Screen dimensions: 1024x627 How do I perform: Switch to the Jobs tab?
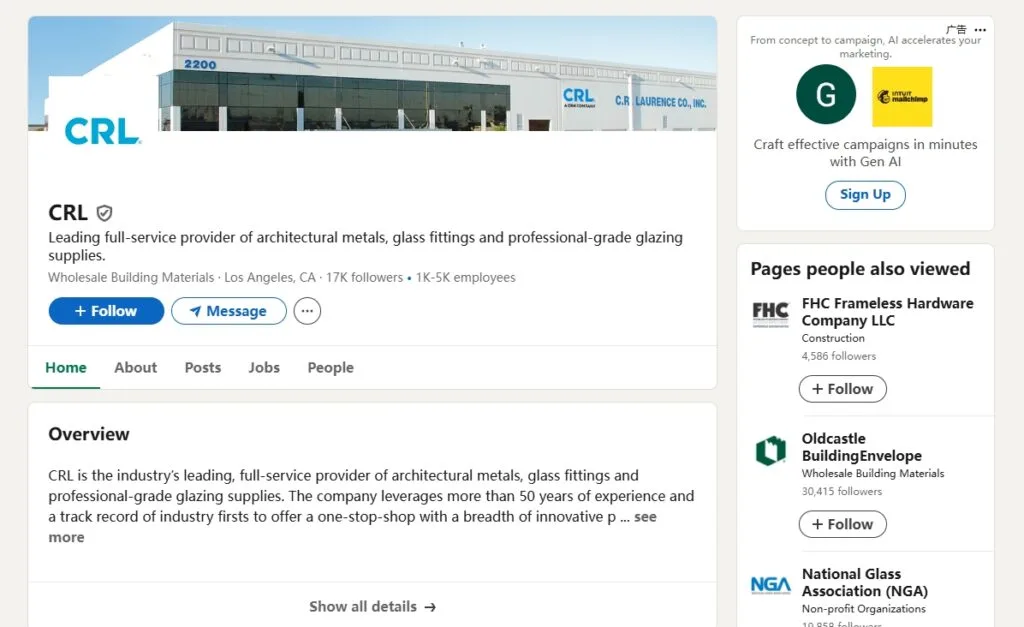pyautogui.click(x=264, y=368)
